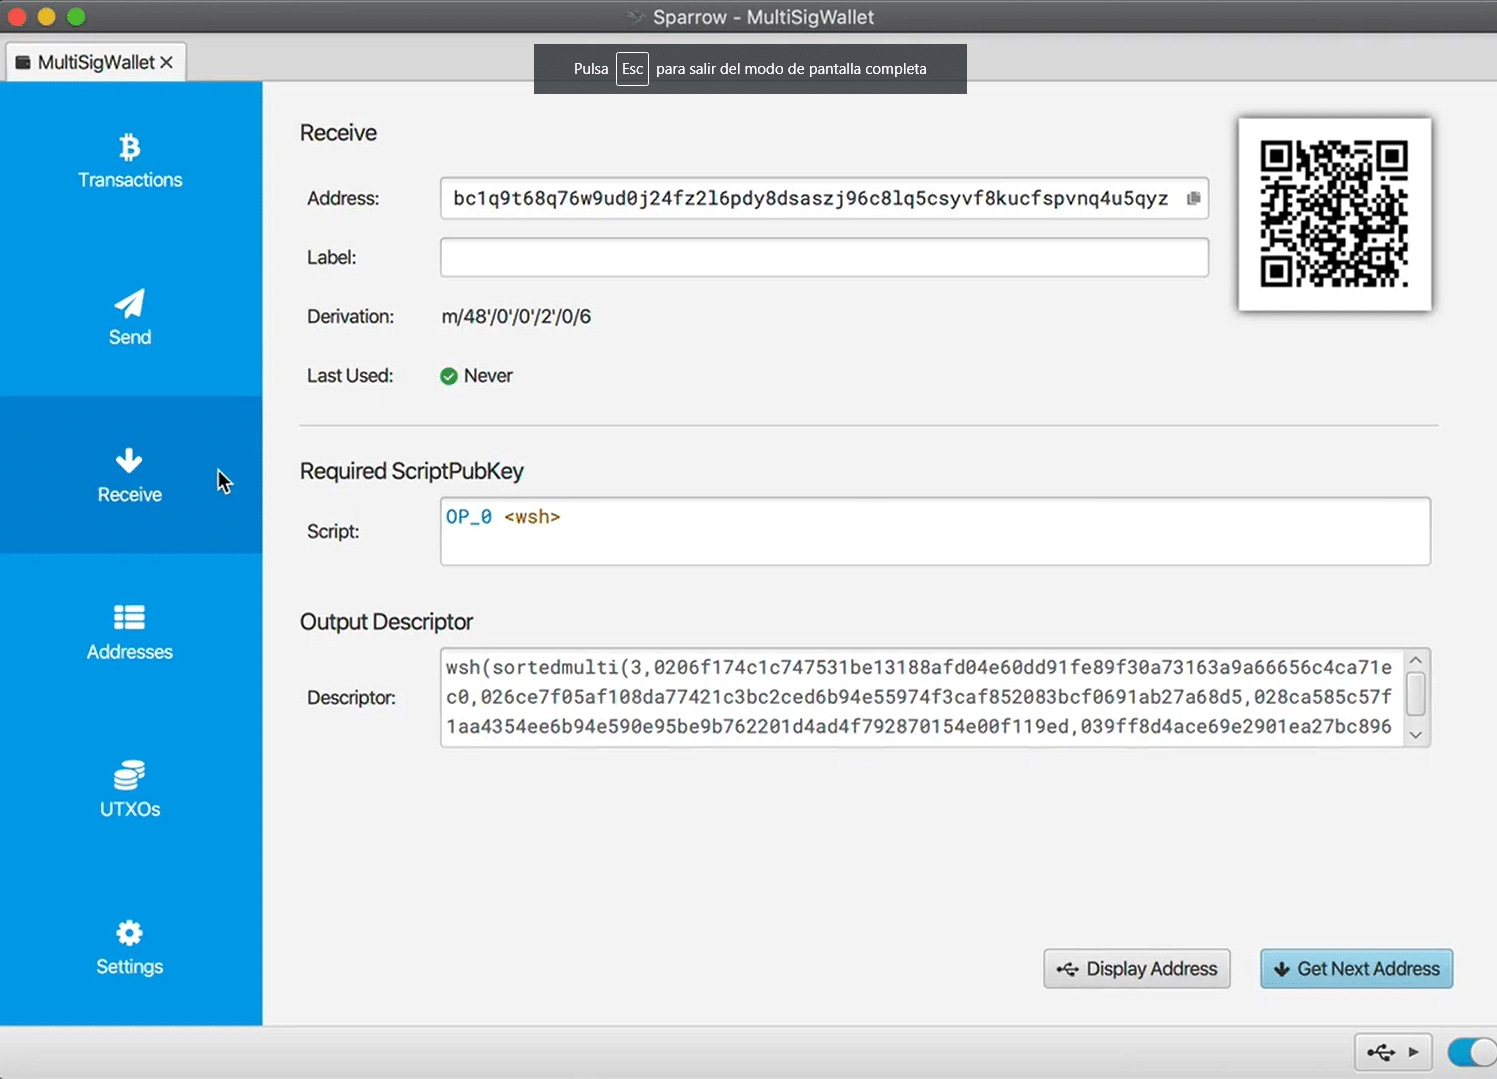Open the Transactions section in the sidebar

[129, 160]
